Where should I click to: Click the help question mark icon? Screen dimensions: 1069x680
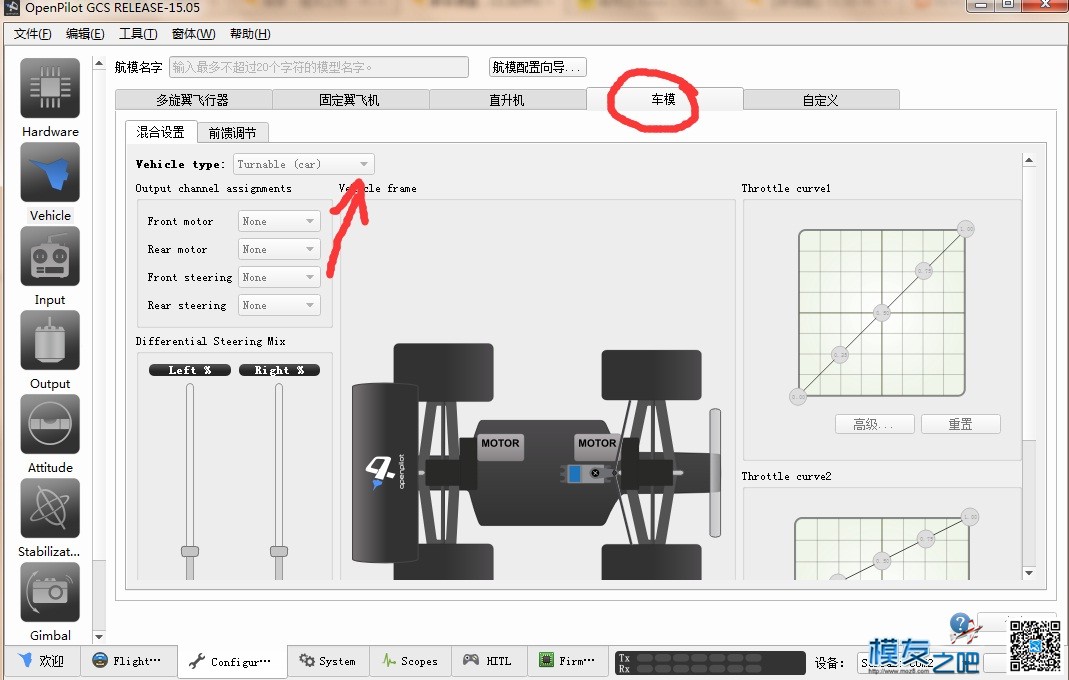click(960, 623)
